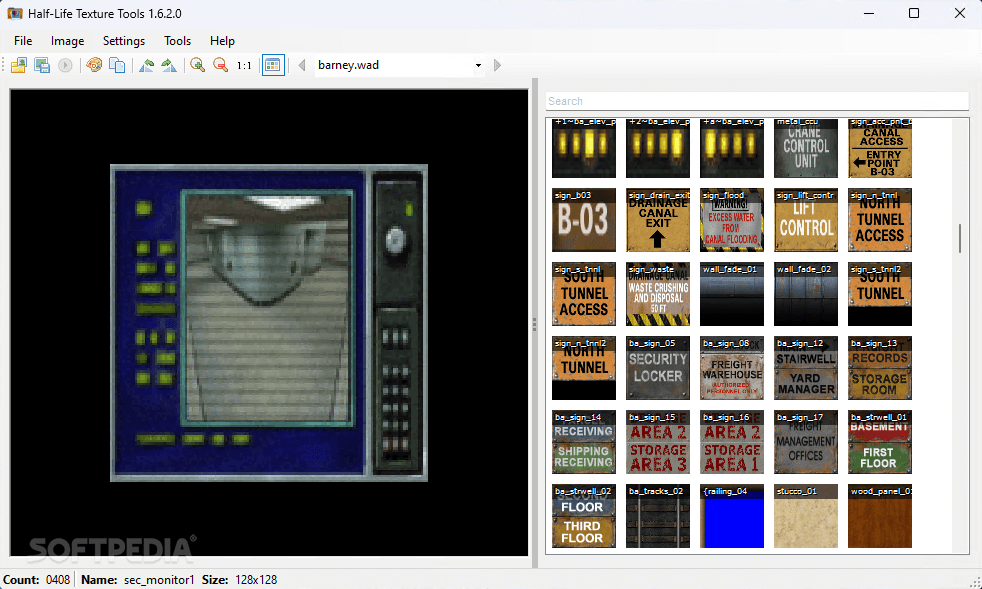Select the ba_sign_08 Freight Warehouse thumbnail
Viewport: 982px width, 589px height.
(x=731, y=368)
